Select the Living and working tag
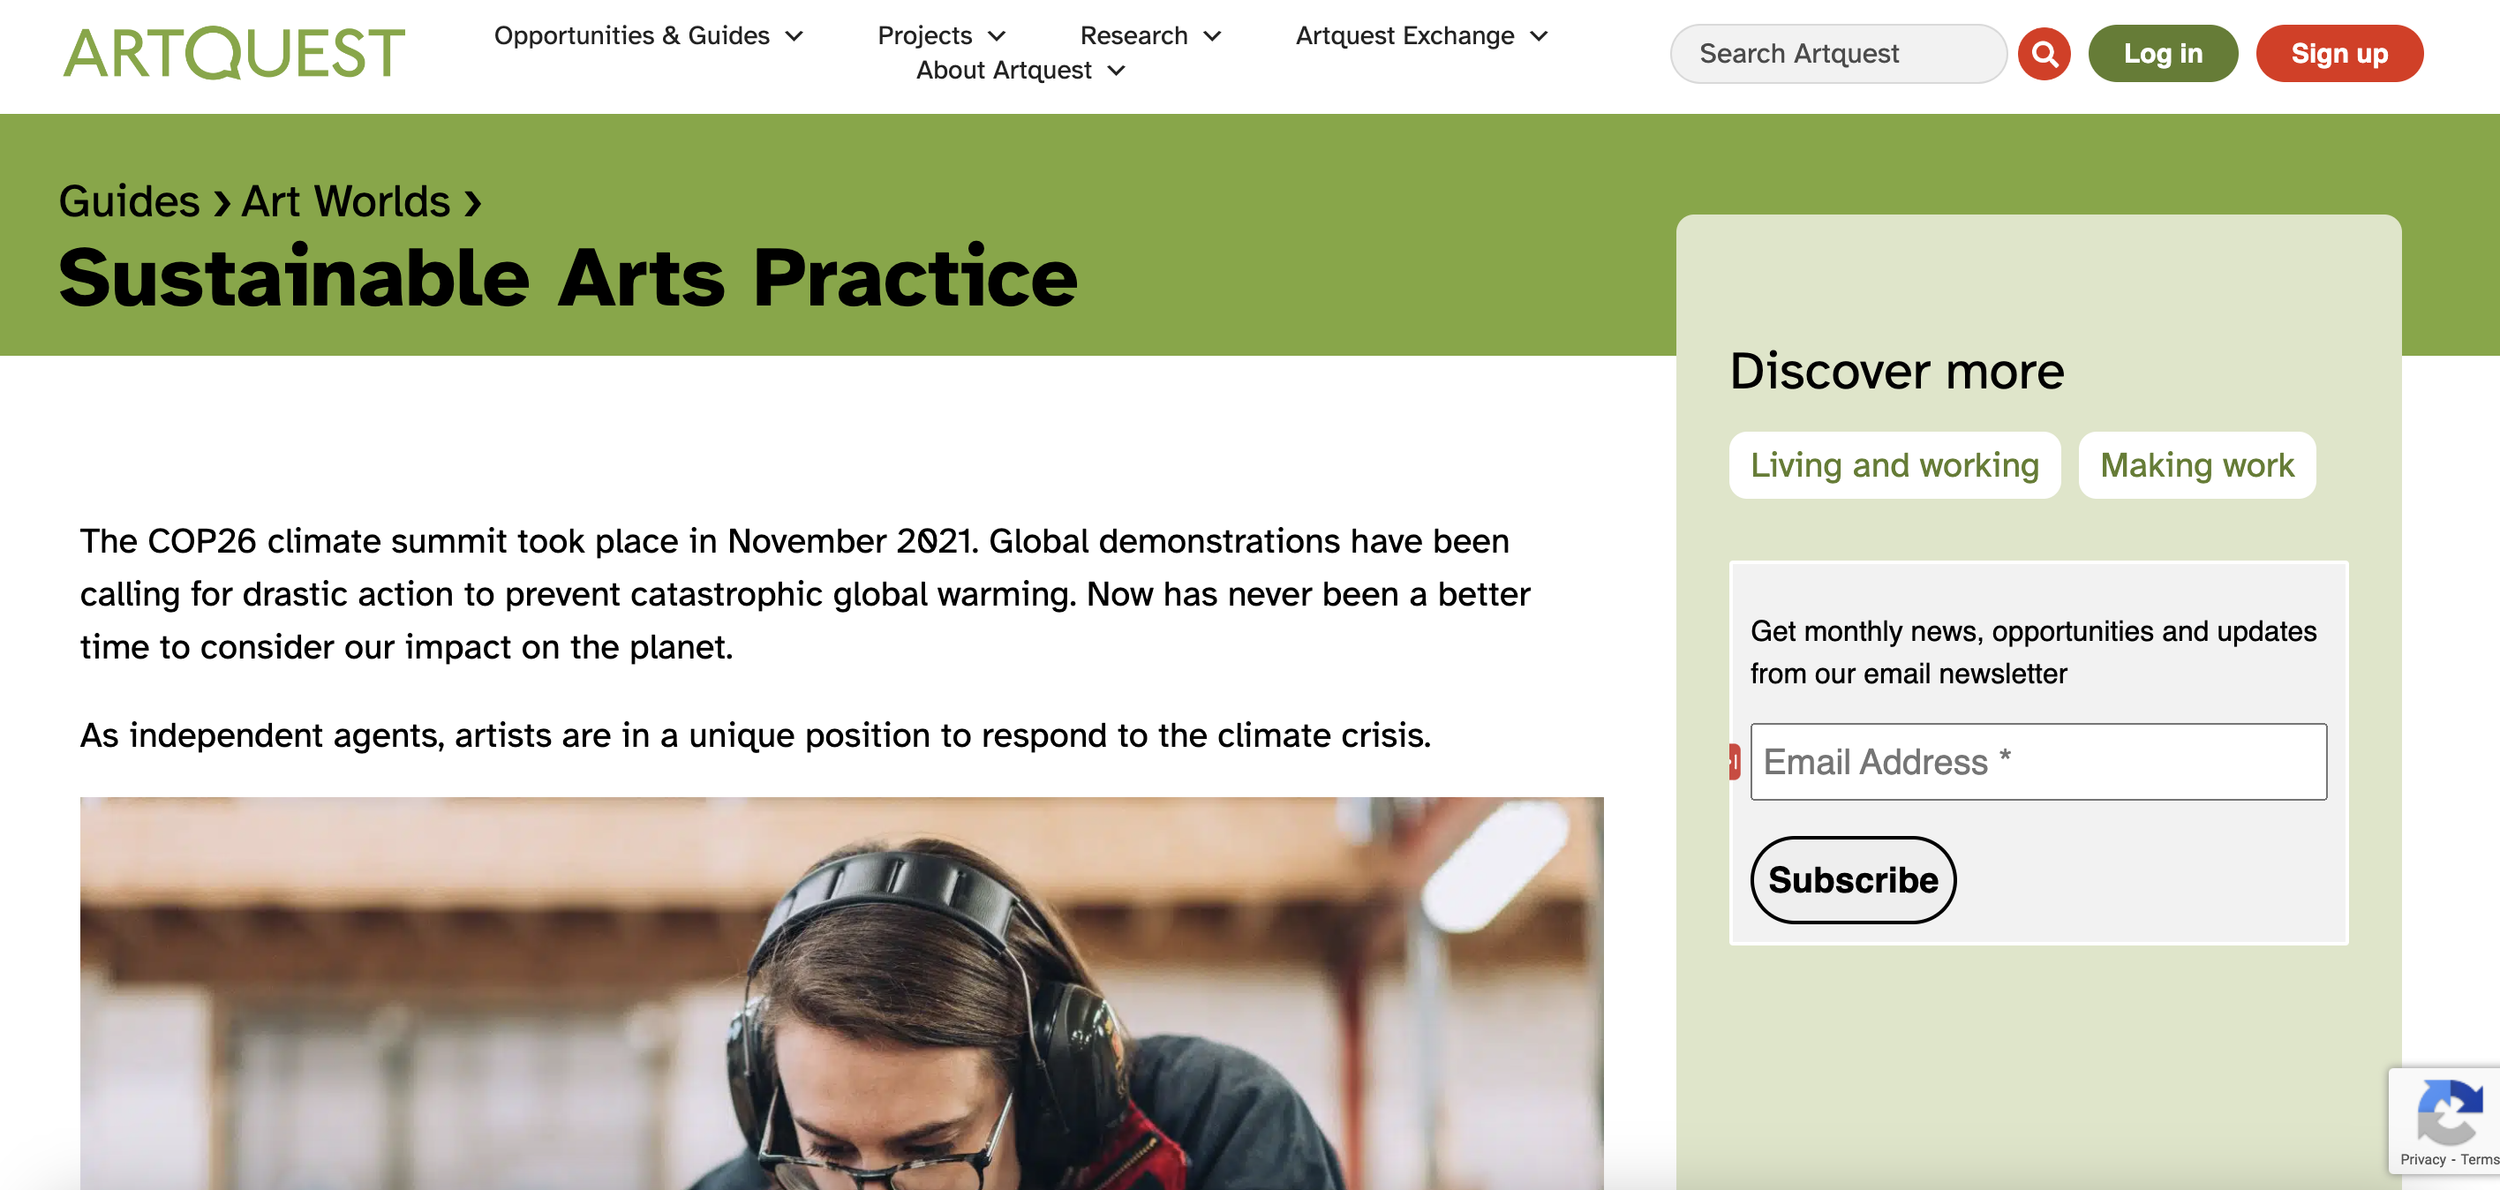2500x1190 pixels. click(x=1894, y=465)
